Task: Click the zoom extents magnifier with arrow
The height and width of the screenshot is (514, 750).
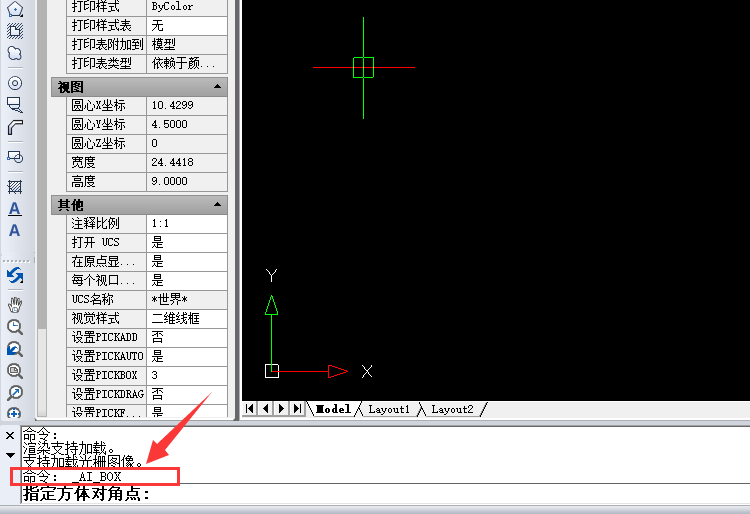Action: coord(15,393)
